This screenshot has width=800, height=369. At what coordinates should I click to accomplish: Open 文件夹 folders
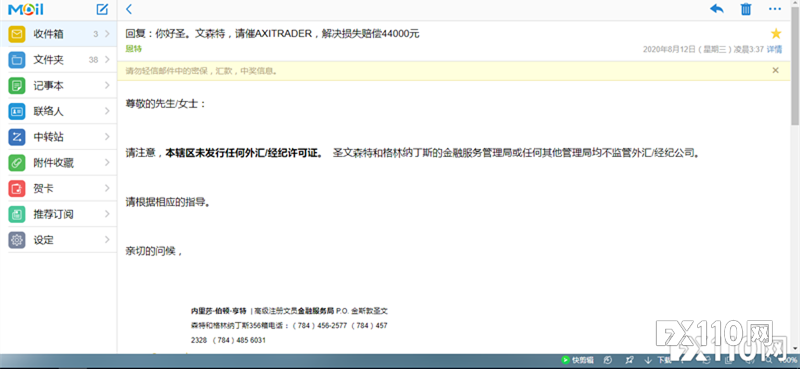pos(59,60)
